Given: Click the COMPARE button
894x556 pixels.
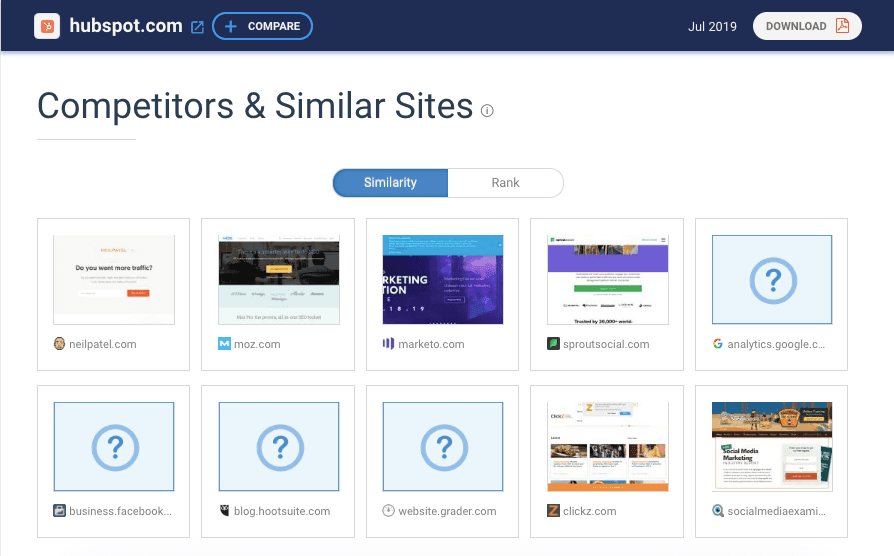Looking at the screenshot, I should pos(262,26).
